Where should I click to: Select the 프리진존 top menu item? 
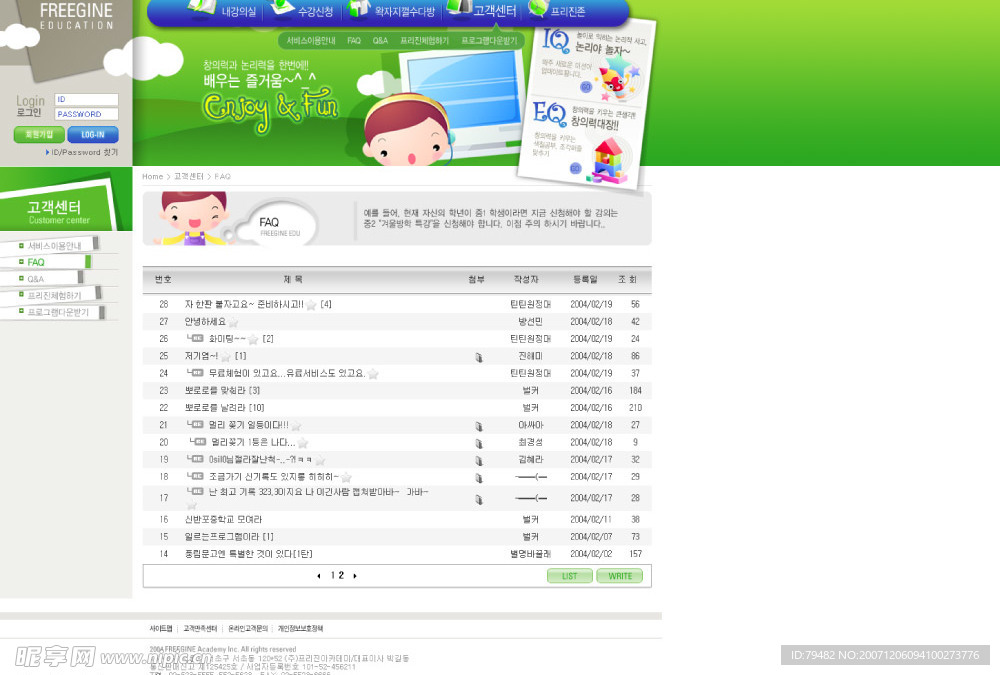click(567, 12)
